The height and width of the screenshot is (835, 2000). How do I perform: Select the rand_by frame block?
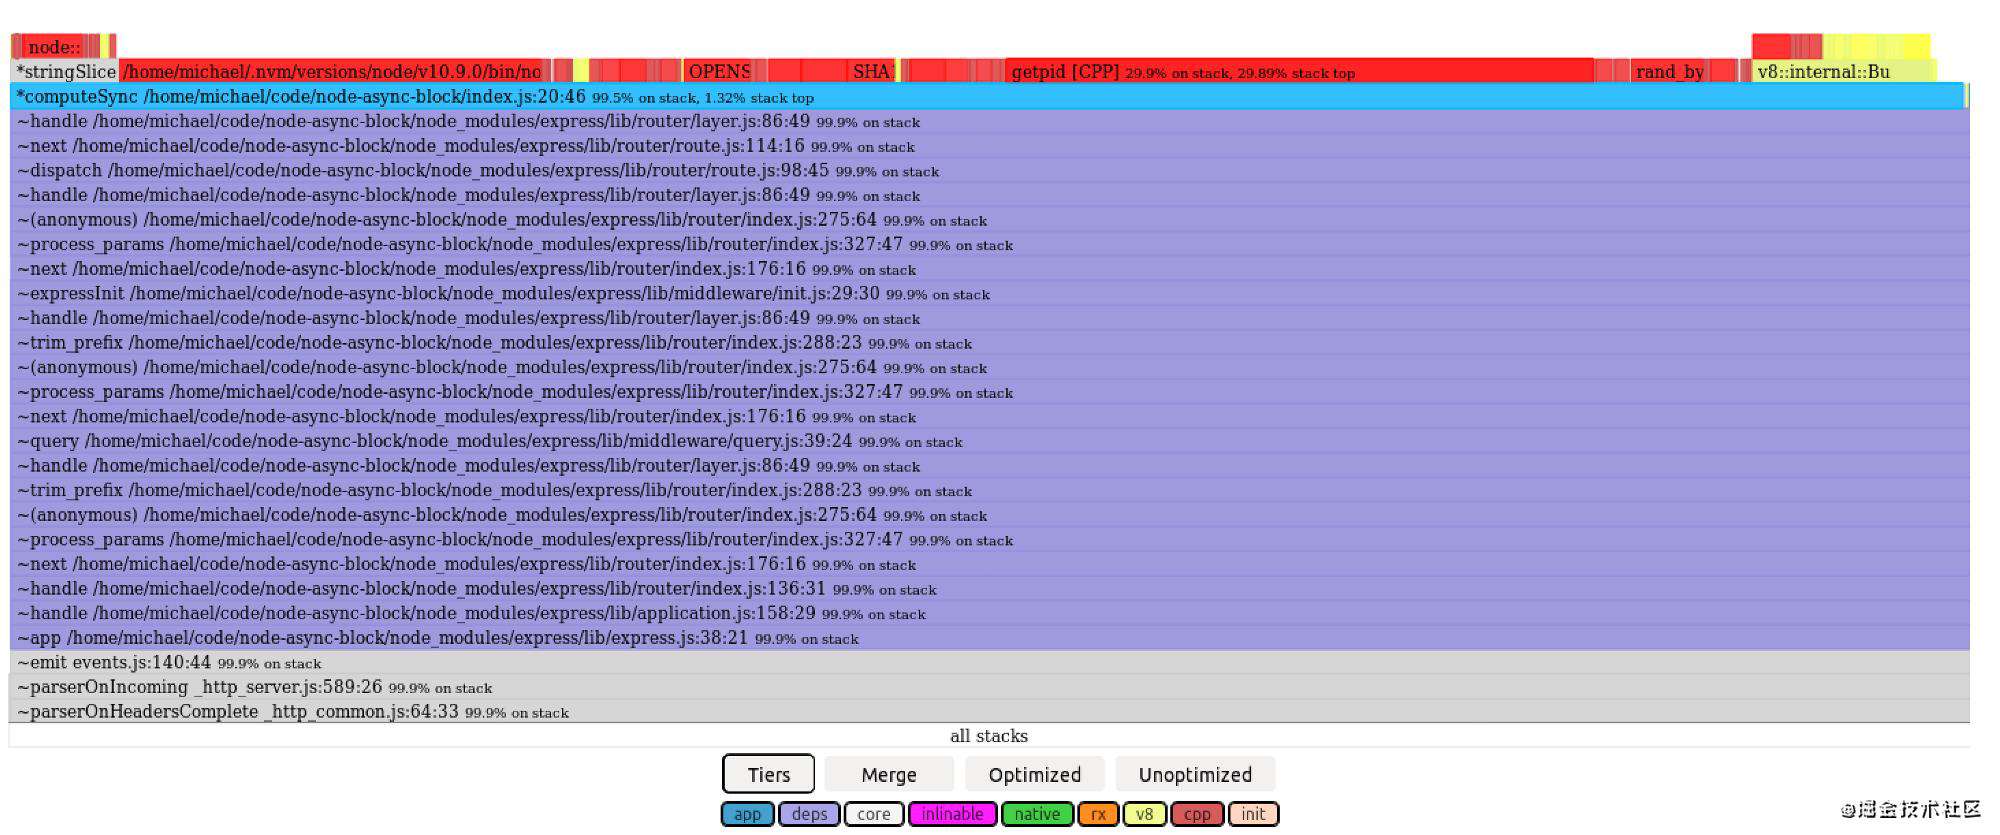coord(1669,72)
